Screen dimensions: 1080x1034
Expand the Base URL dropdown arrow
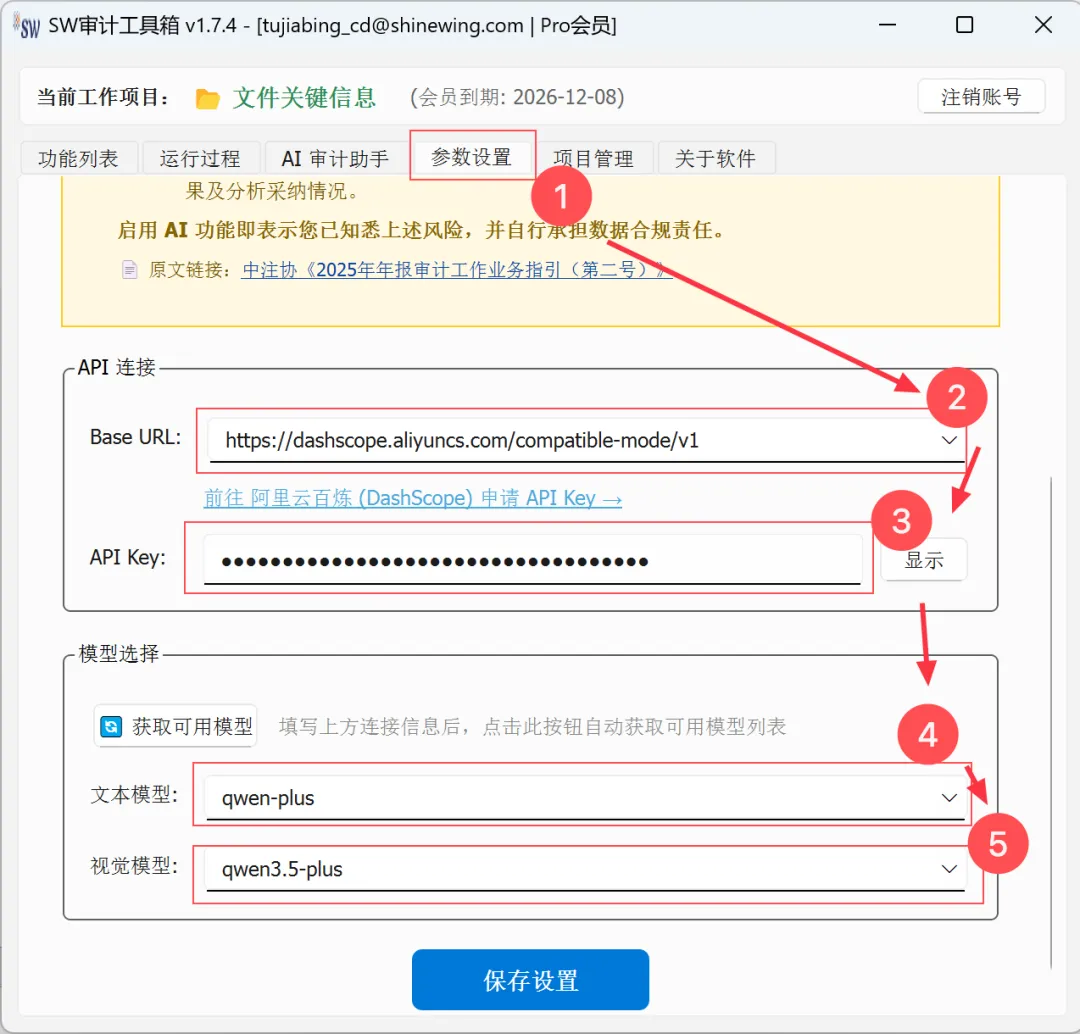coord(949,440)
